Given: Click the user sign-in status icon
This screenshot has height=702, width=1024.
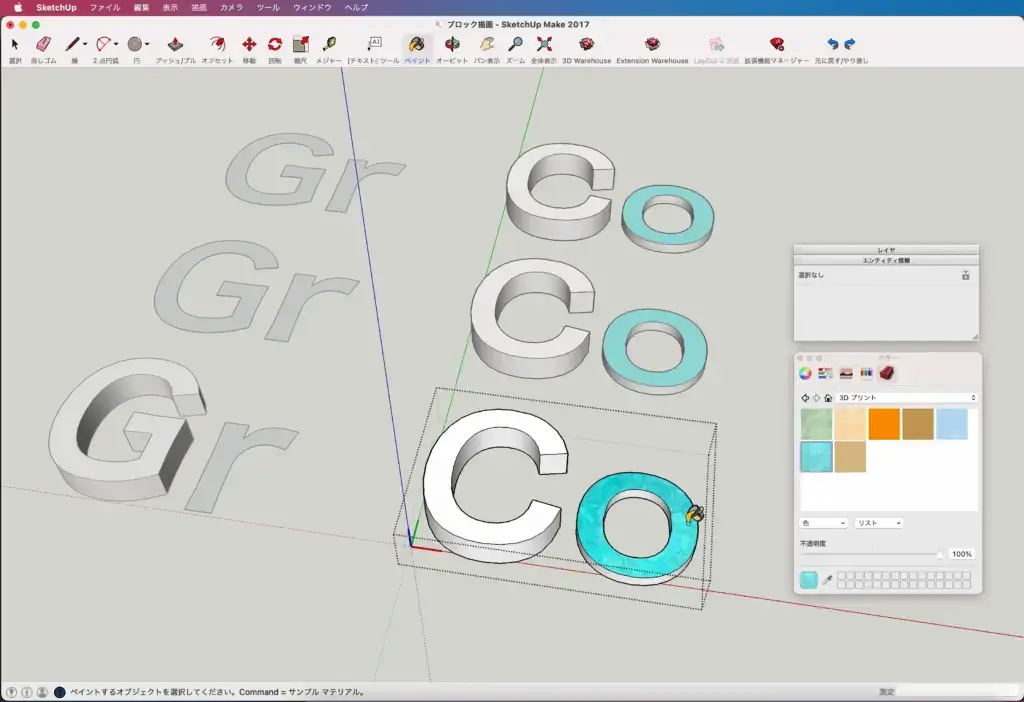Looking at the screenshot, I should click(42, 692).
